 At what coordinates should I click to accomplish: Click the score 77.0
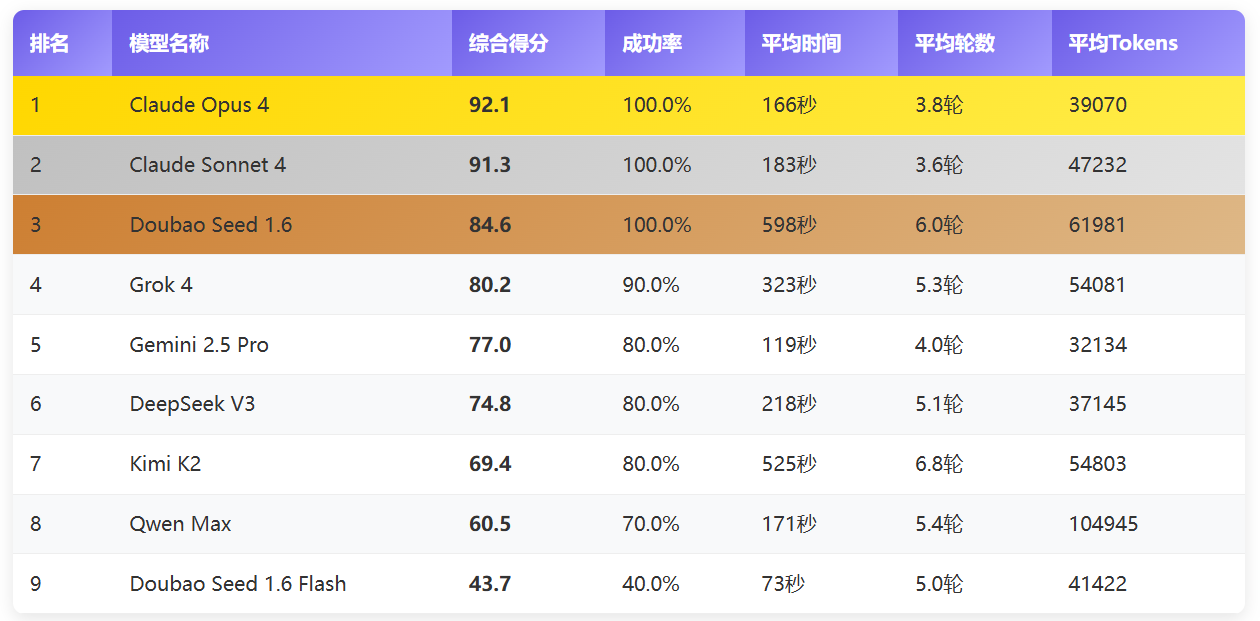pos(490,345)
